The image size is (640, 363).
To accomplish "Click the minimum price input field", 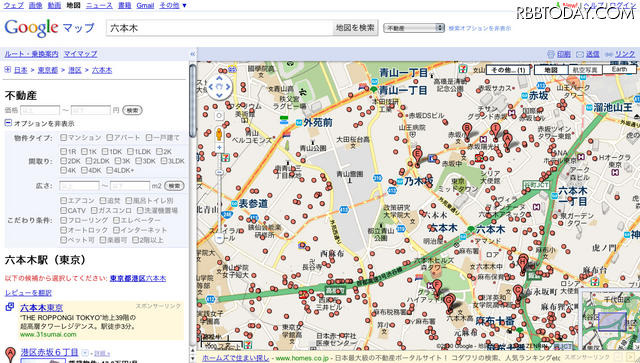I will (x=40, y=110).
